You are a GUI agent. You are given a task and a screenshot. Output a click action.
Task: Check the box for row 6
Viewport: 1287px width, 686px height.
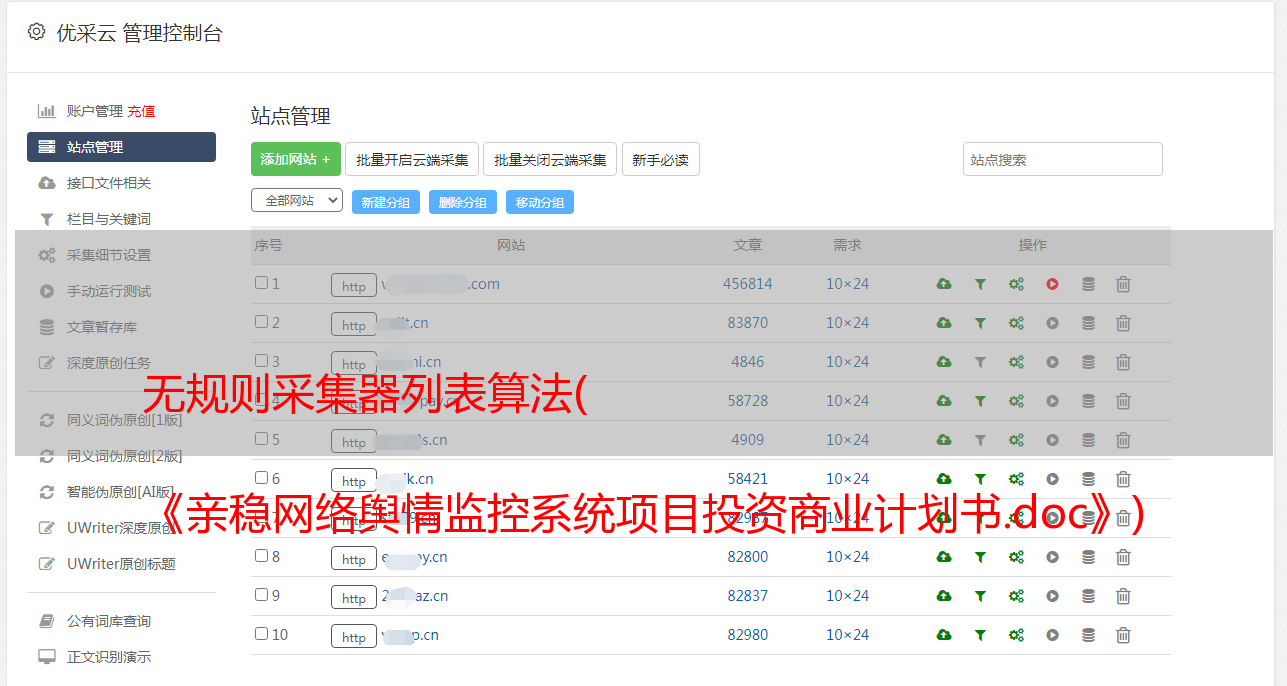pos(261,478)
